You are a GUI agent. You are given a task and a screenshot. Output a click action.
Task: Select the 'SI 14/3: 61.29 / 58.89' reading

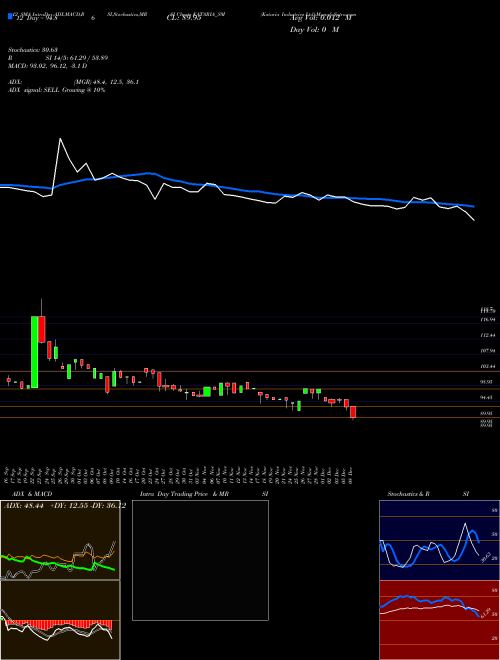(x=77, y=58)
